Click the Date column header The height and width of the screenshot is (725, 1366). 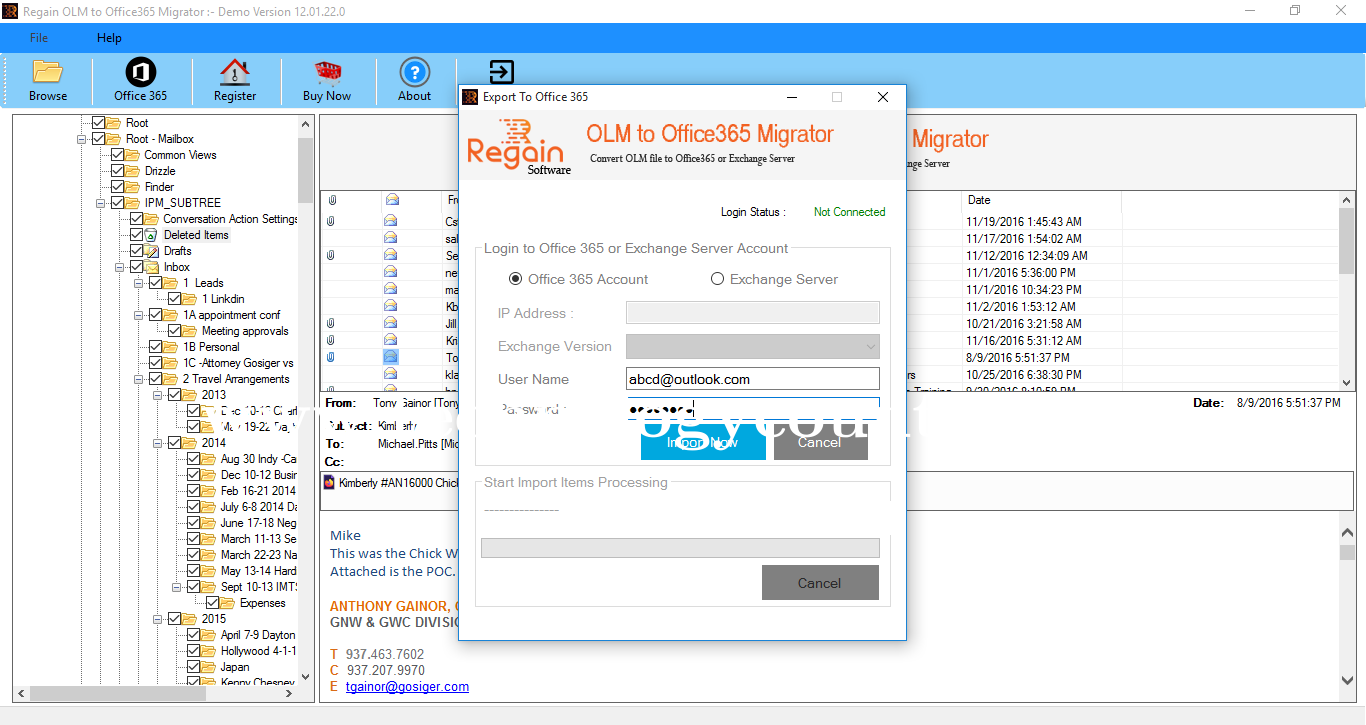[x=1041, y=200]
